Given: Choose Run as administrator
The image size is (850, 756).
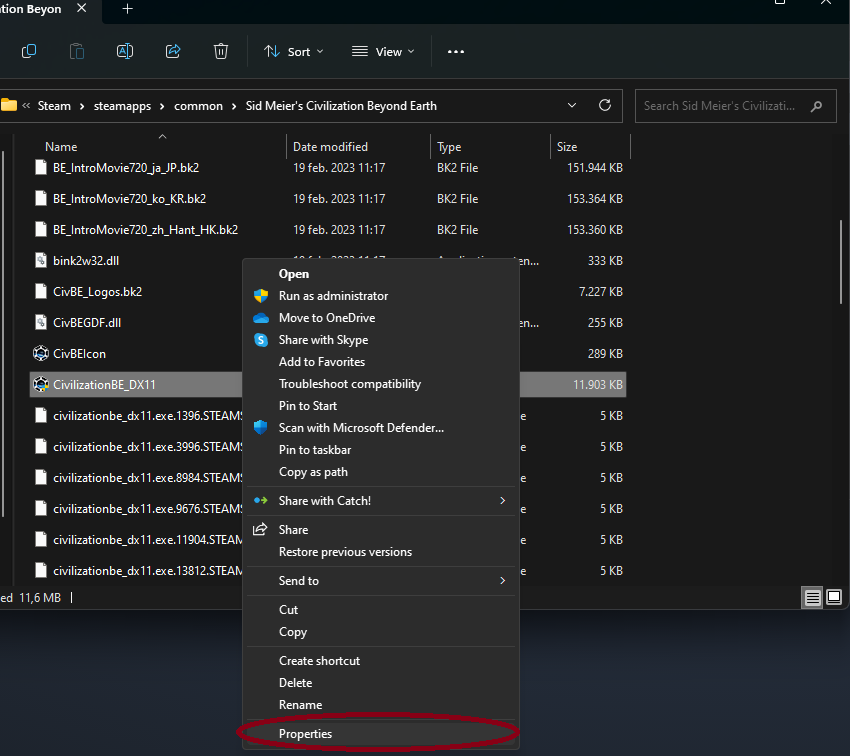Looking at the screenshot, I should 381,295.
